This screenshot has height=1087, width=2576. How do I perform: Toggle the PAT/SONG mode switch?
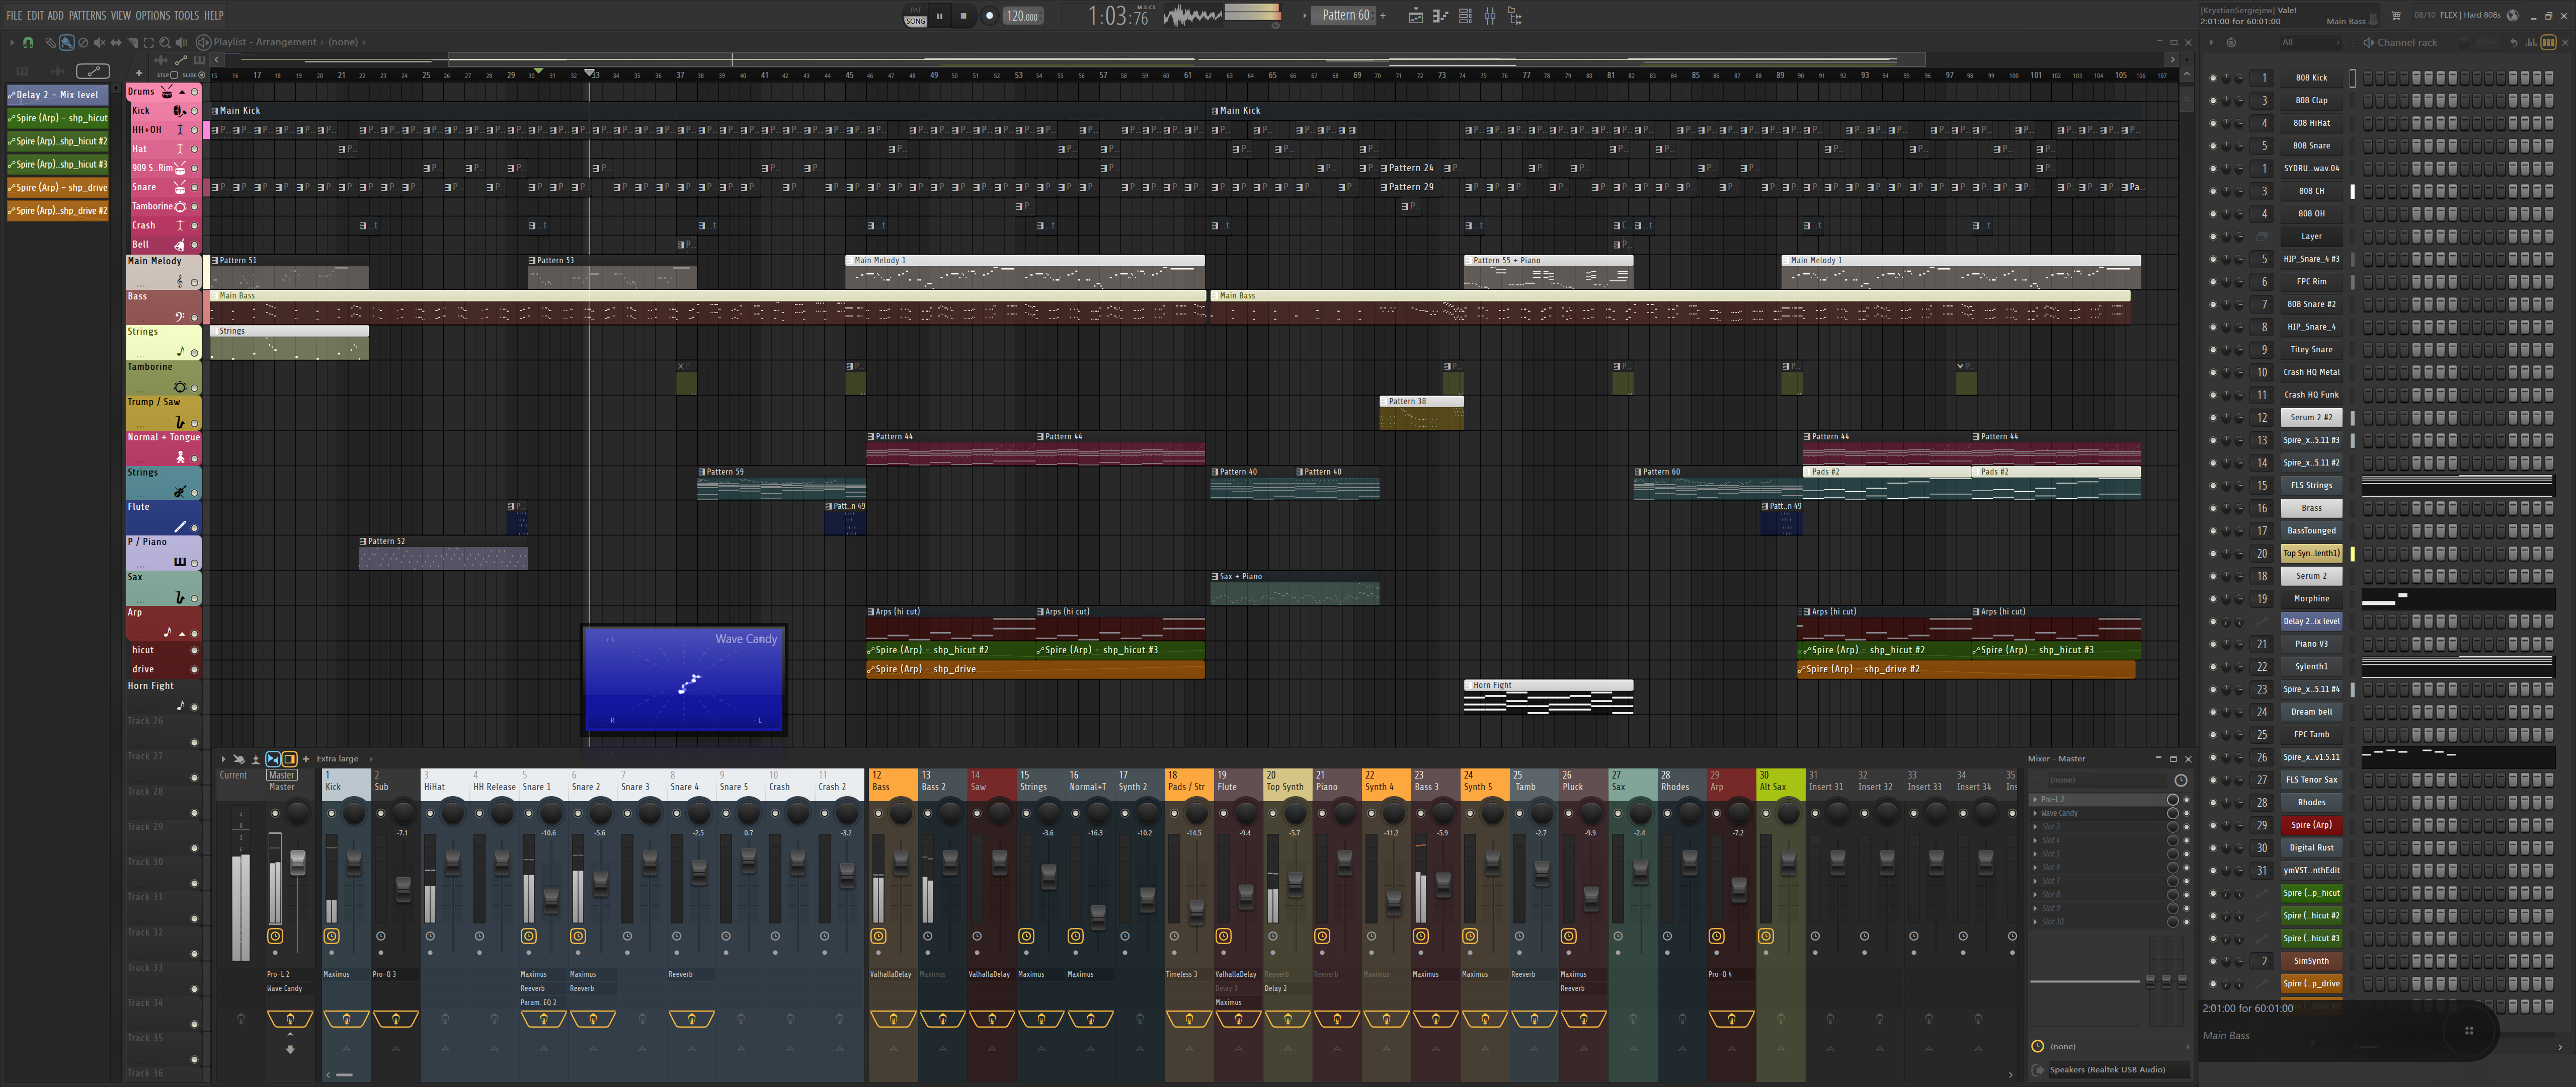(915, 16)
